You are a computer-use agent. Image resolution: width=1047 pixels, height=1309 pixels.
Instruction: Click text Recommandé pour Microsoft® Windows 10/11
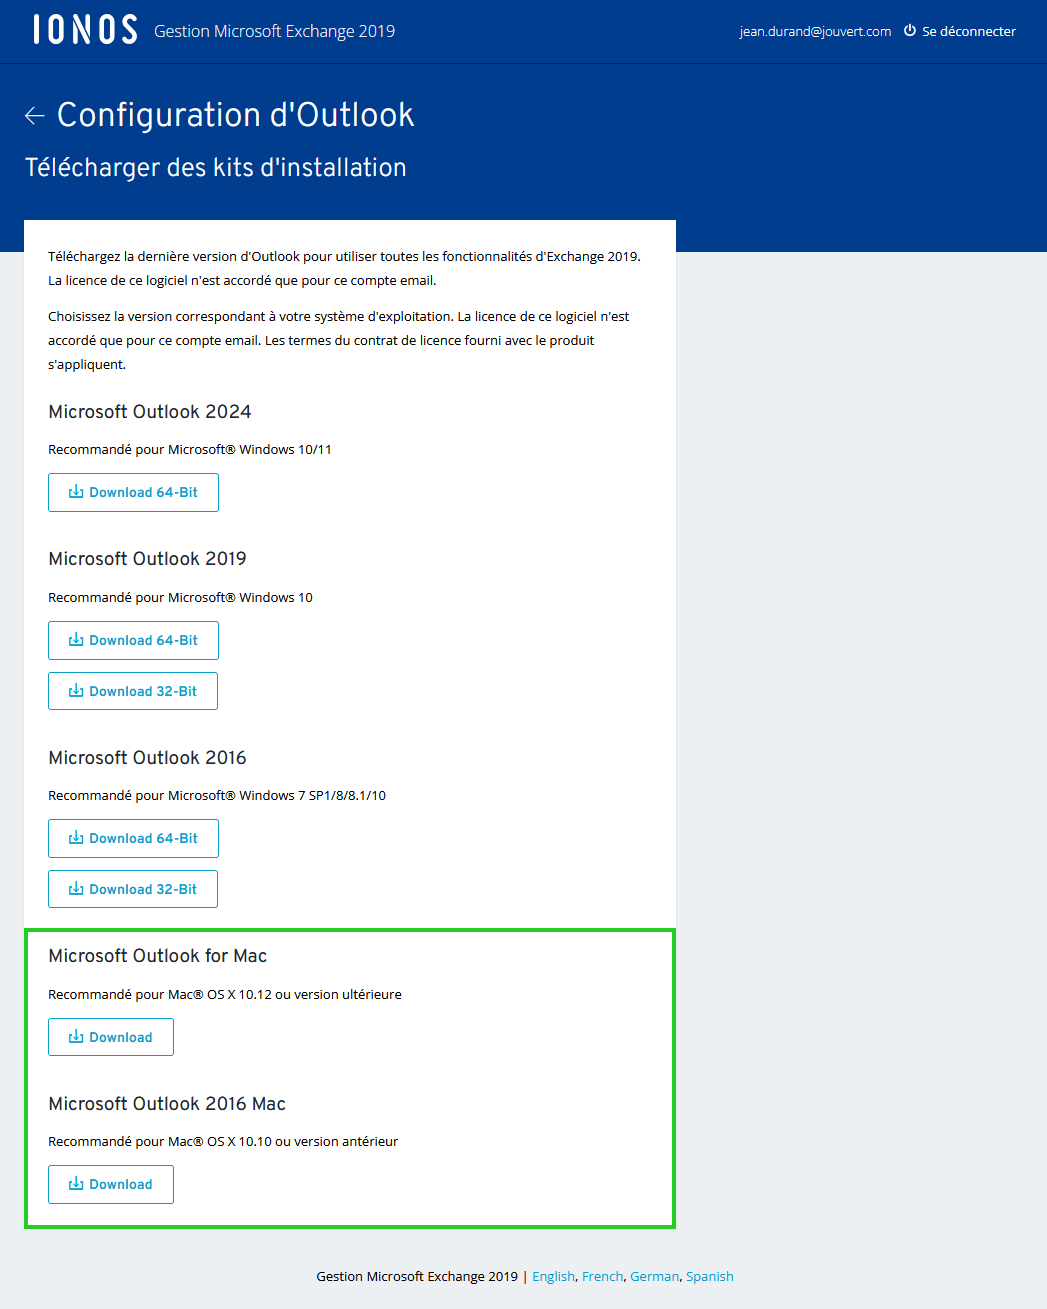click(x=190, y=450)
